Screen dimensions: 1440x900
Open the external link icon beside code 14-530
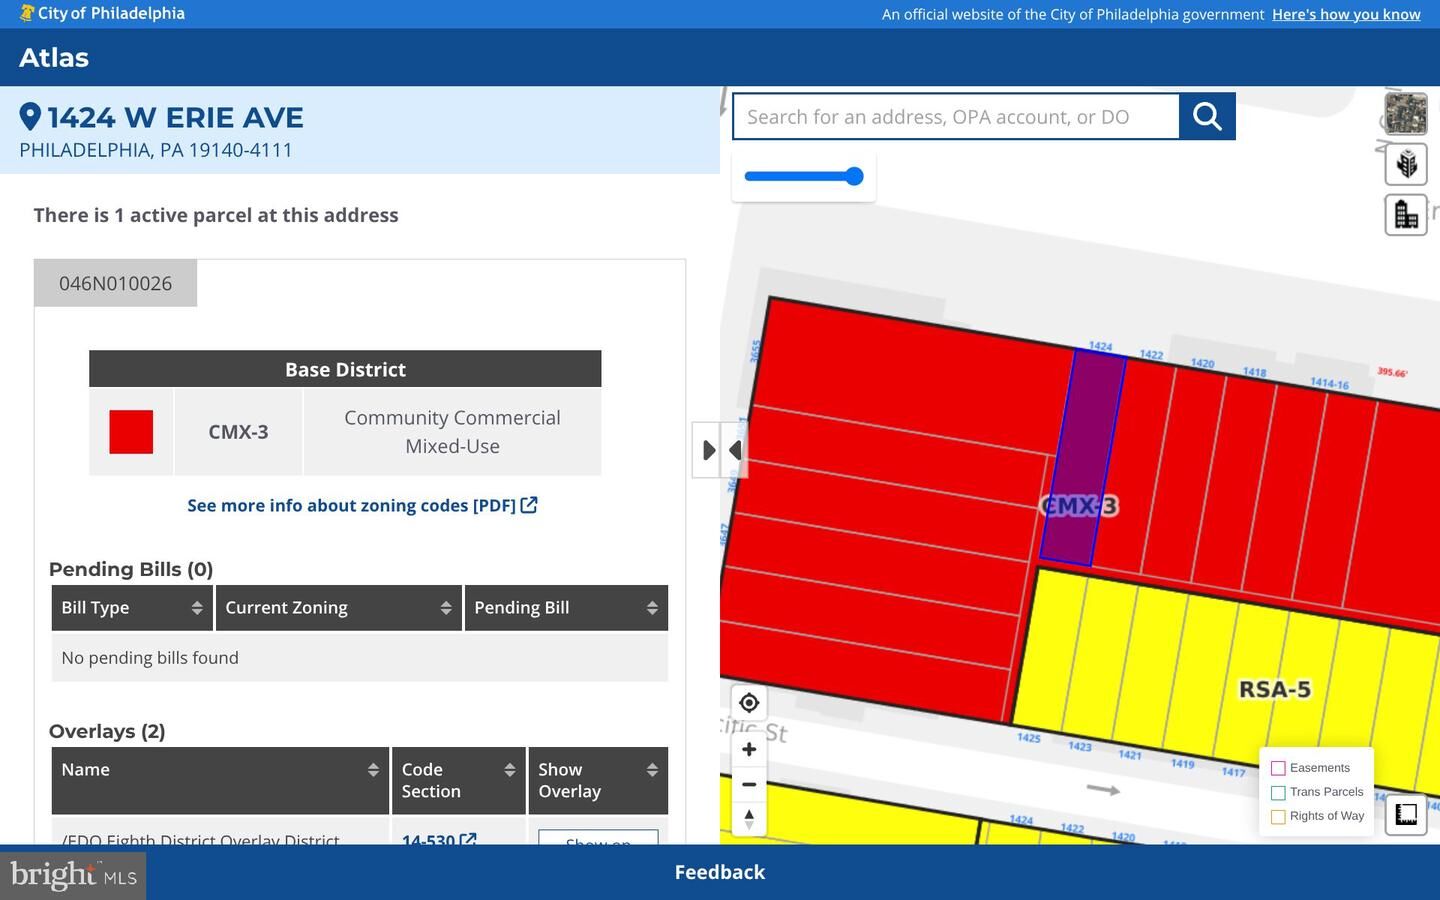point(467,840)
